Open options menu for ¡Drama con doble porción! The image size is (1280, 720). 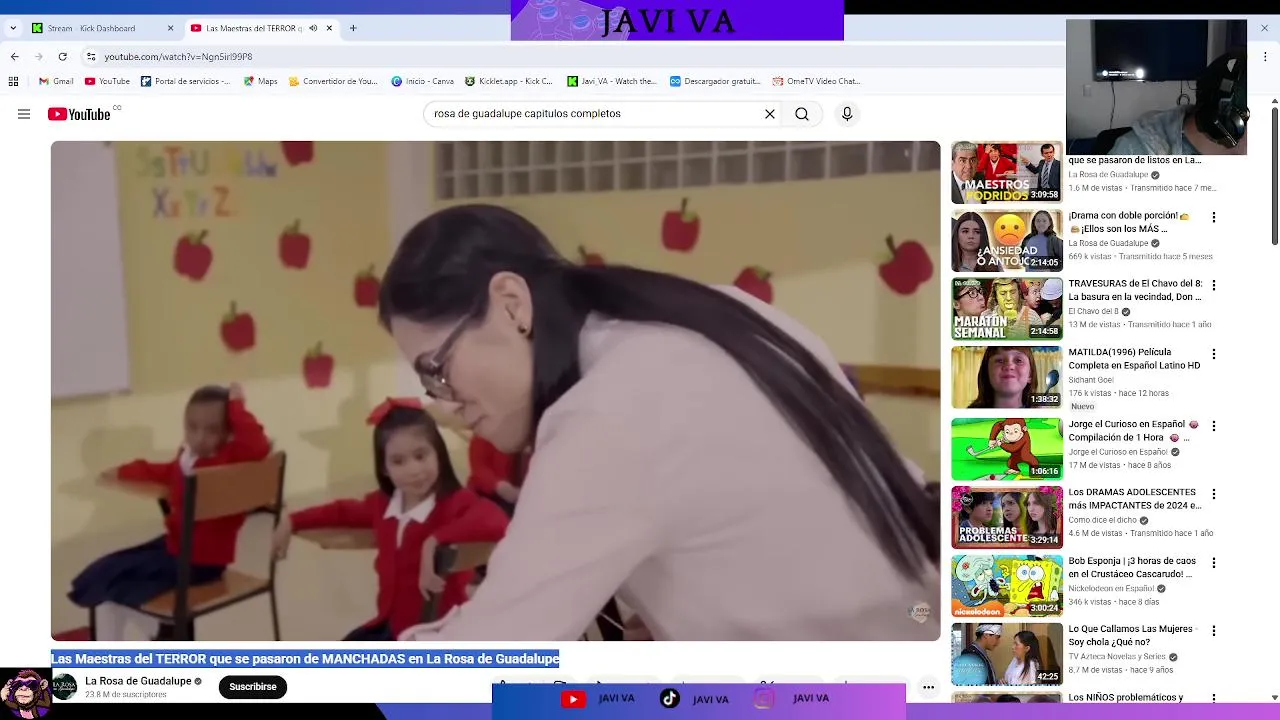tap(1214, 217)
